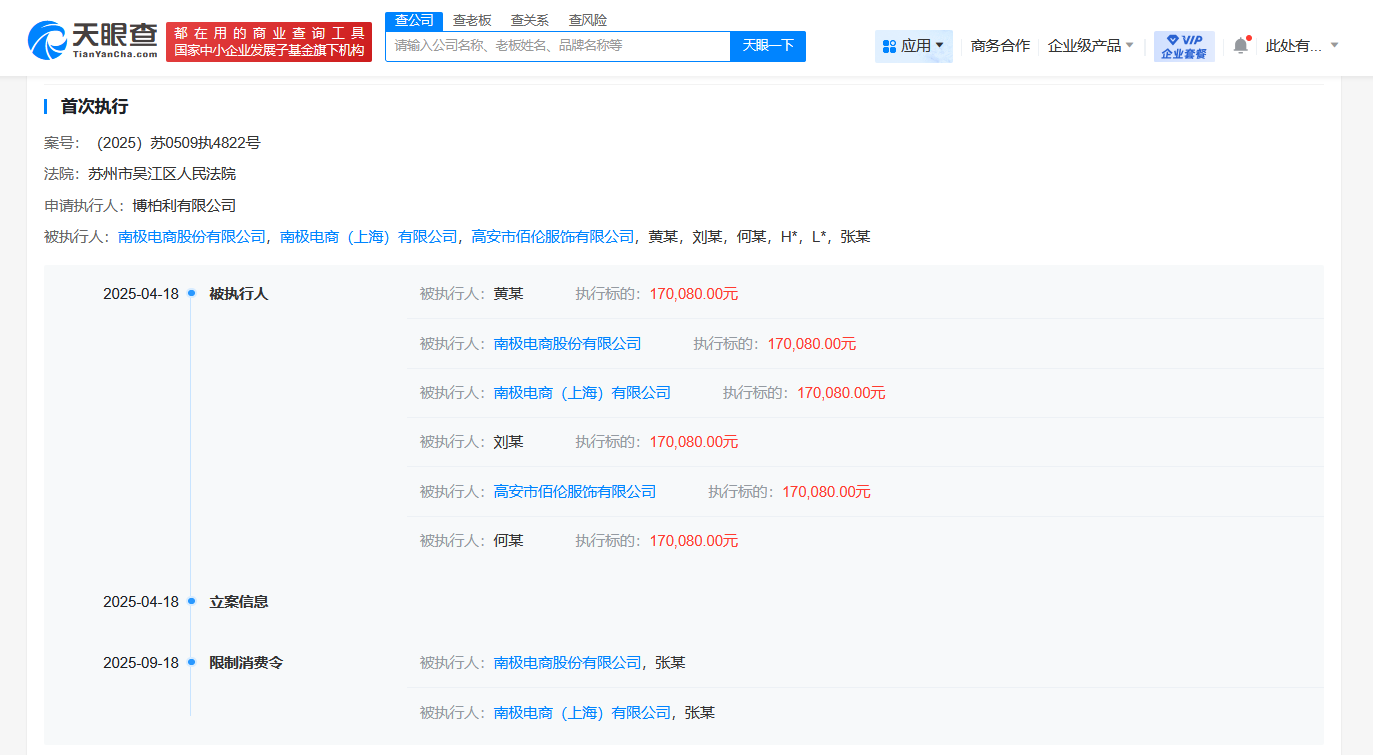Click the 天眼一下 search button
Image resolution: width=1373 pixels, height=755 pixels.
768,46
